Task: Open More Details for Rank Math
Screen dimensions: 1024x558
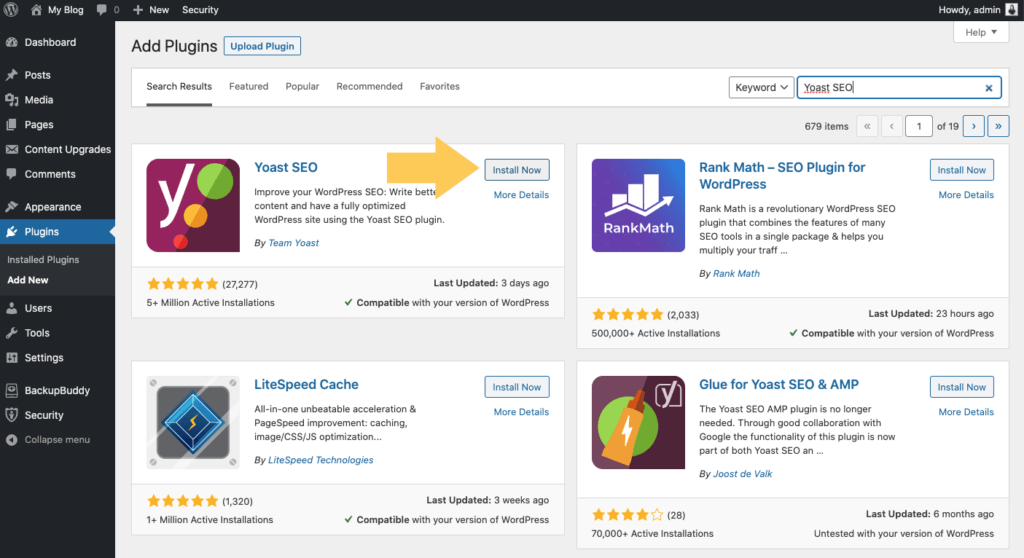Action: [x=966, y=195]
